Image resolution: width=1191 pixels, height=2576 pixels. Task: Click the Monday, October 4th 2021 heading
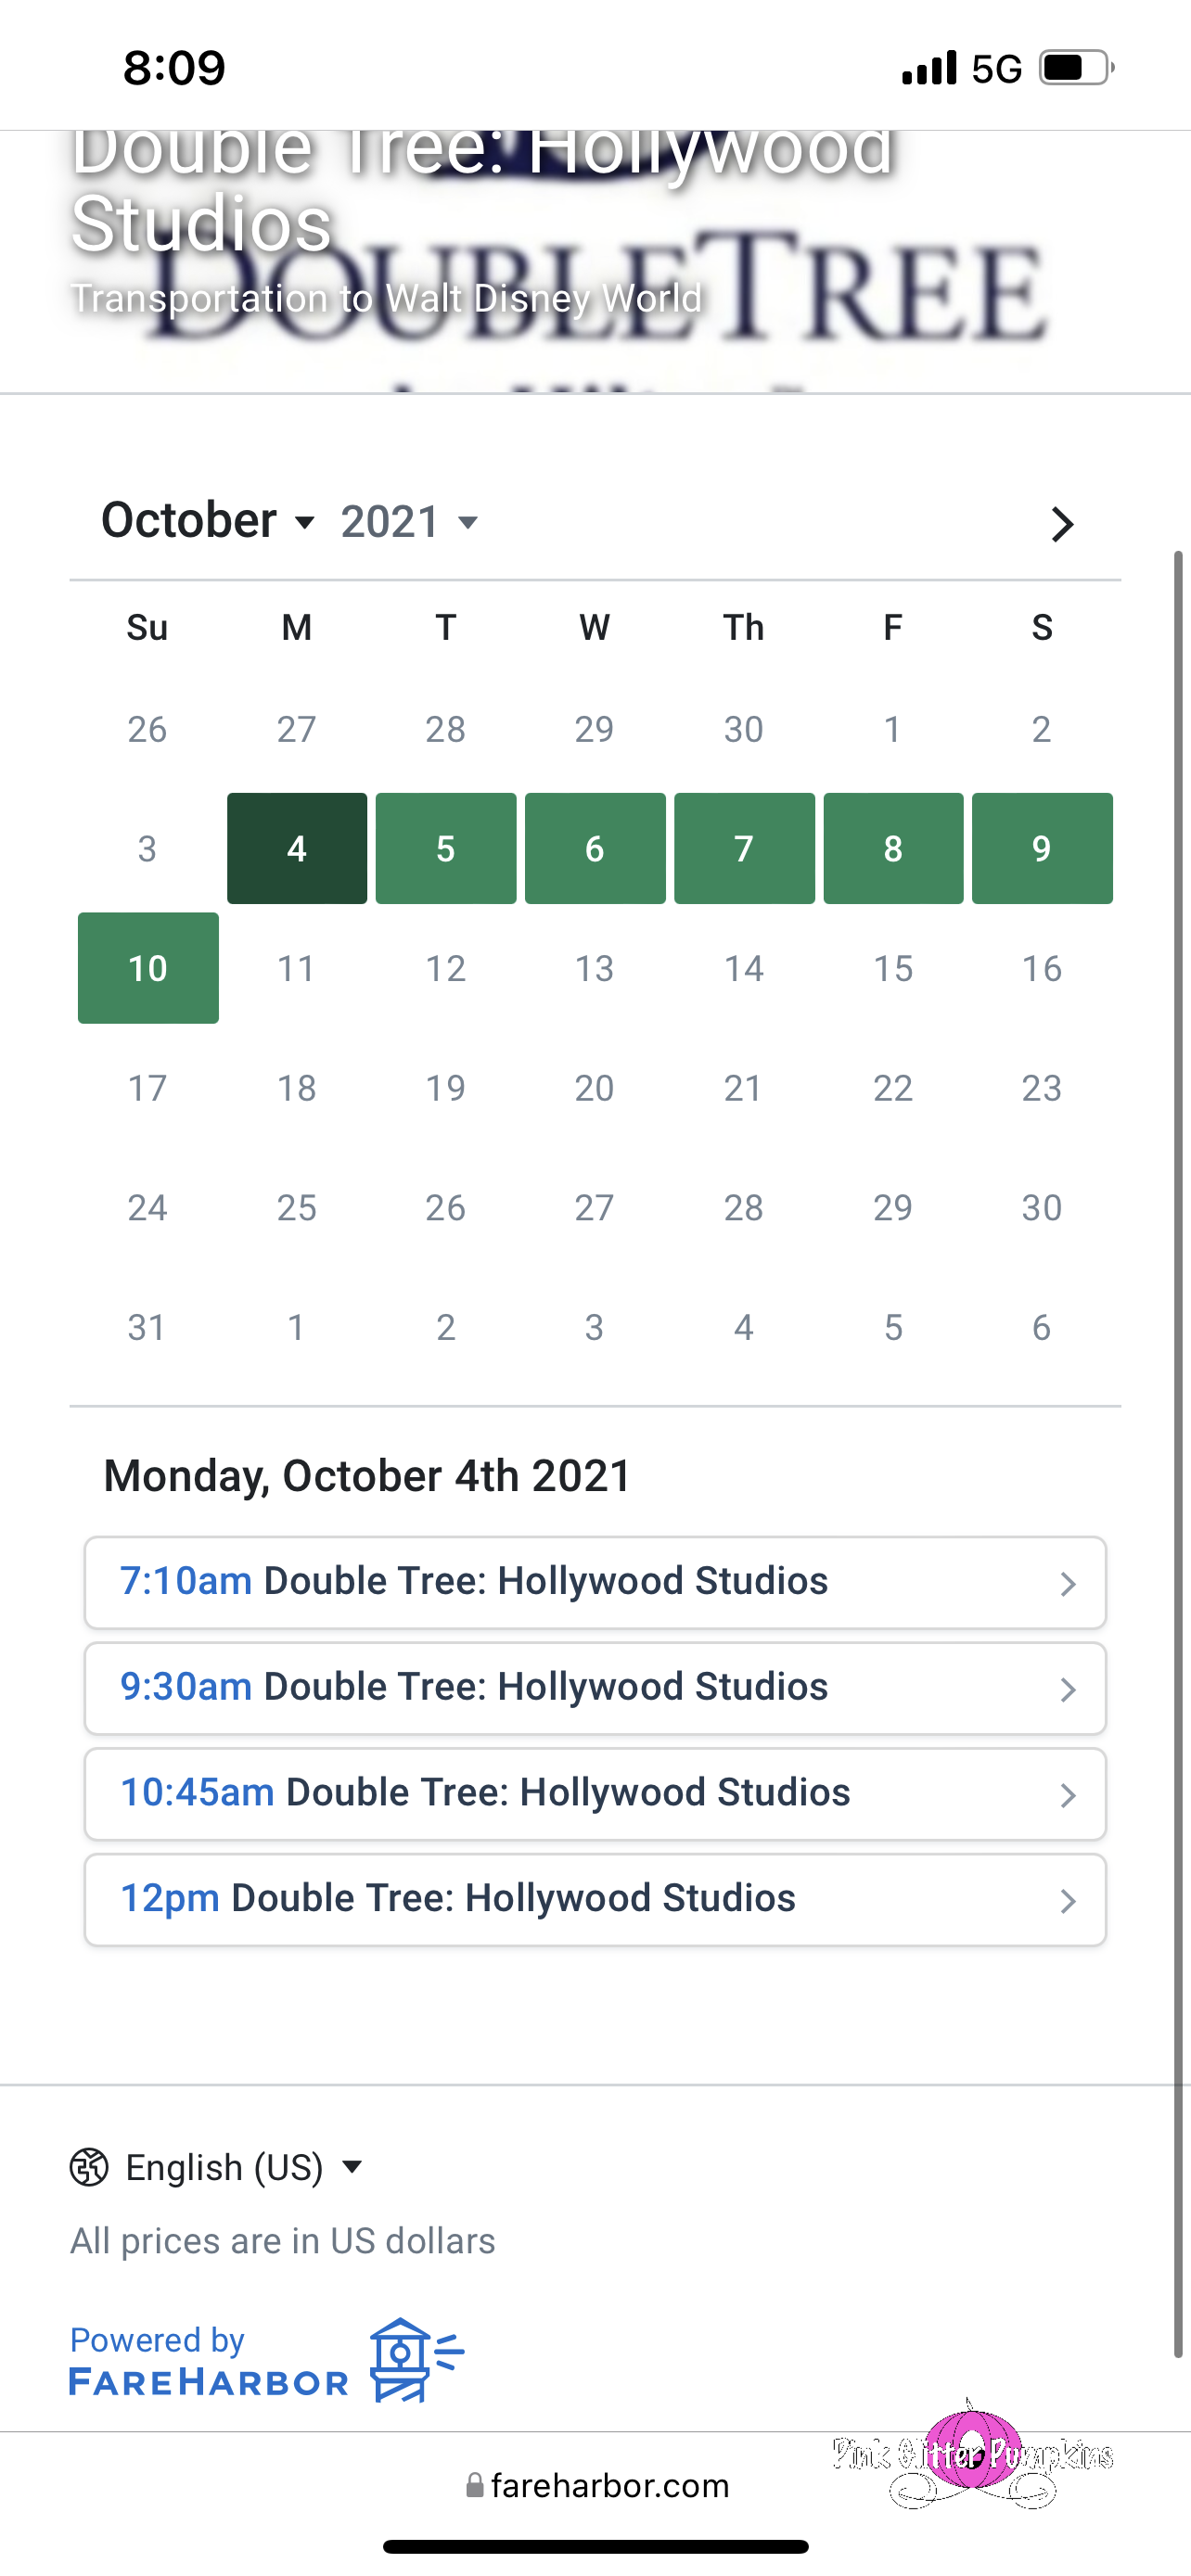click(367, 1476)
